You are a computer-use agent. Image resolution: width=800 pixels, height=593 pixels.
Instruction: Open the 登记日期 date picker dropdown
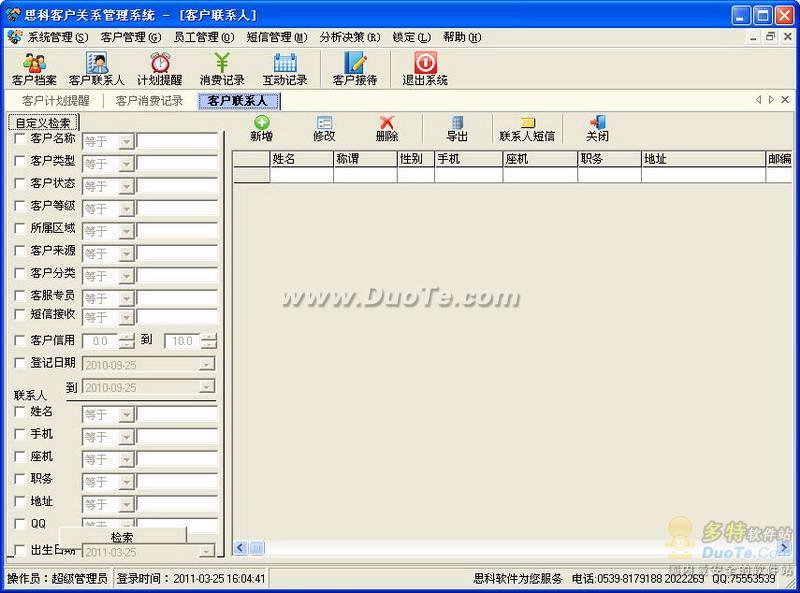[x=206, y=364]
